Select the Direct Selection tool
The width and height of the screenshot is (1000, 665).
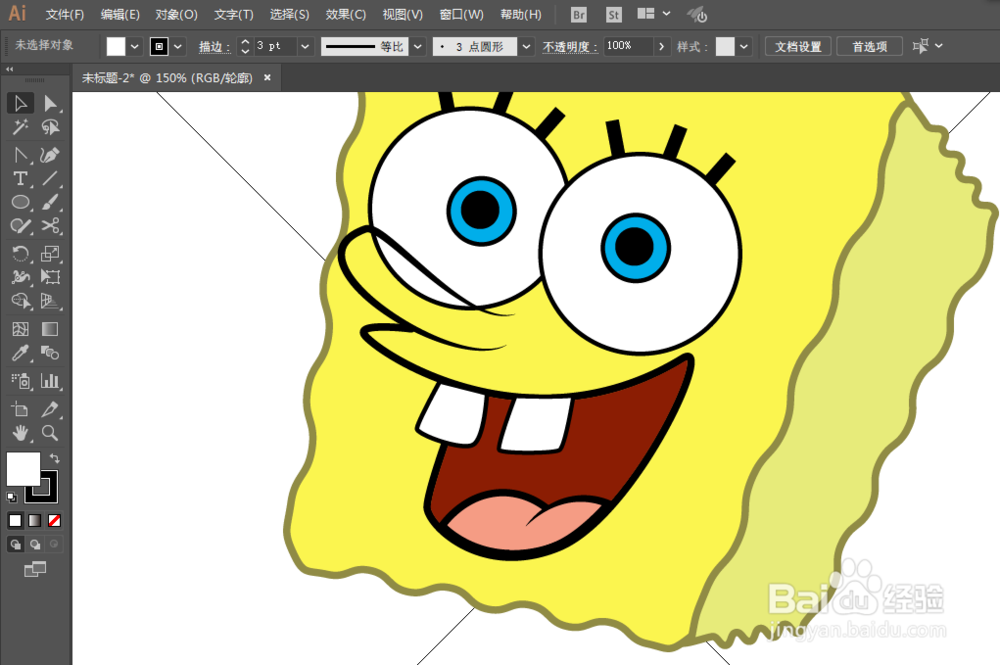pyautogui.click(x=50, y=103)
